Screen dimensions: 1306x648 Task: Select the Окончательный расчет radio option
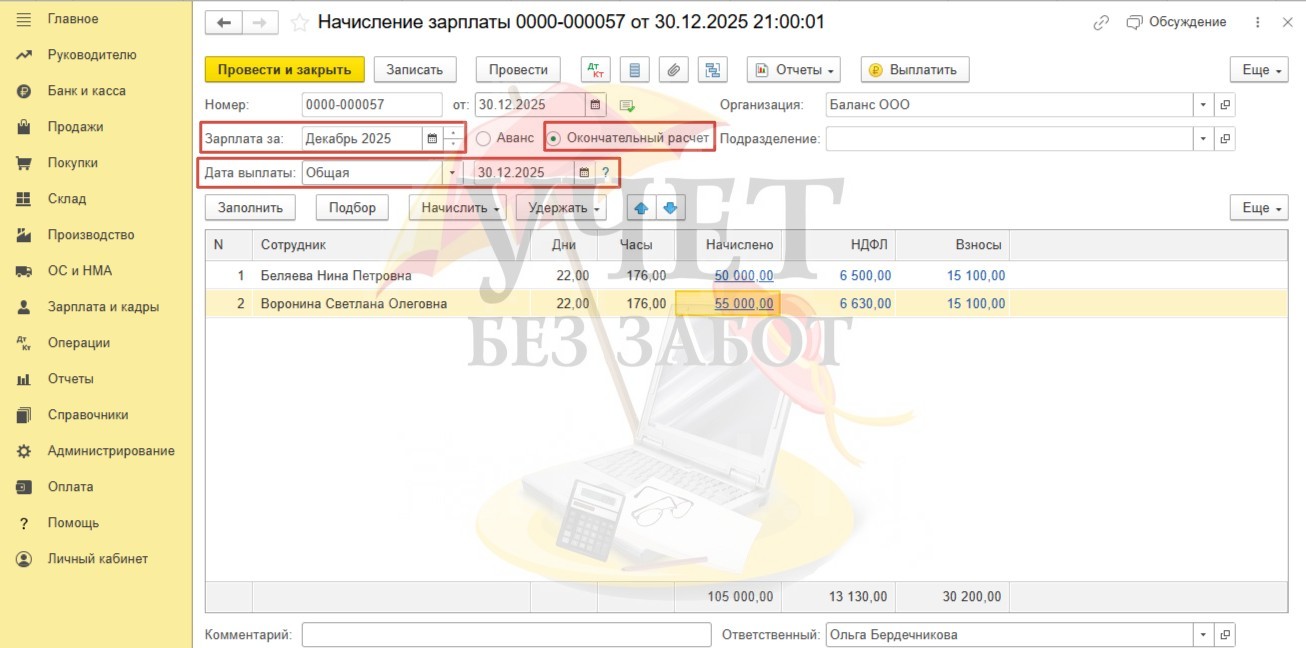[554, 138]
